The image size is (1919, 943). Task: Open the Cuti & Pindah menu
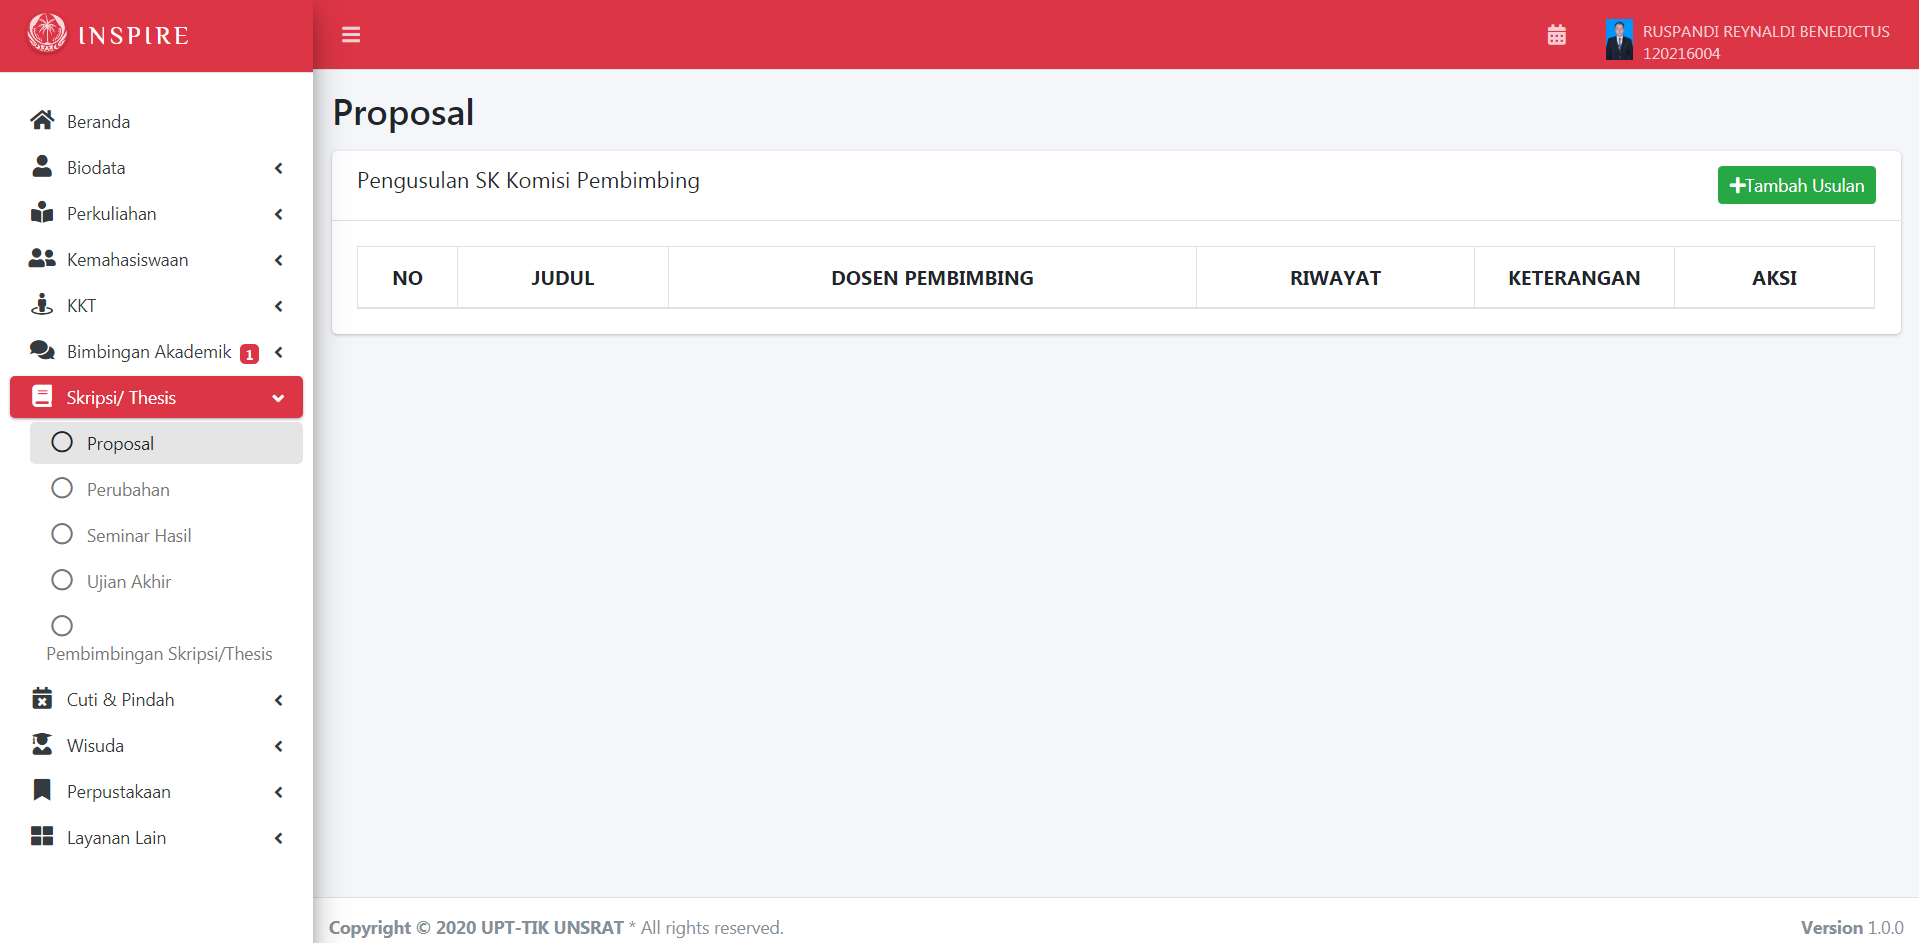pos(120,700)
